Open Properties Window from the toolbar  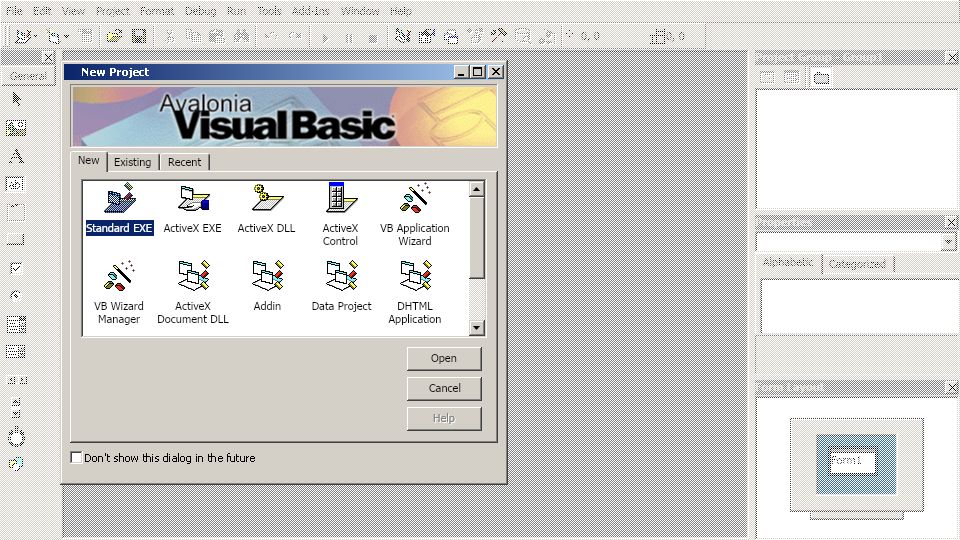coord(427,37)
